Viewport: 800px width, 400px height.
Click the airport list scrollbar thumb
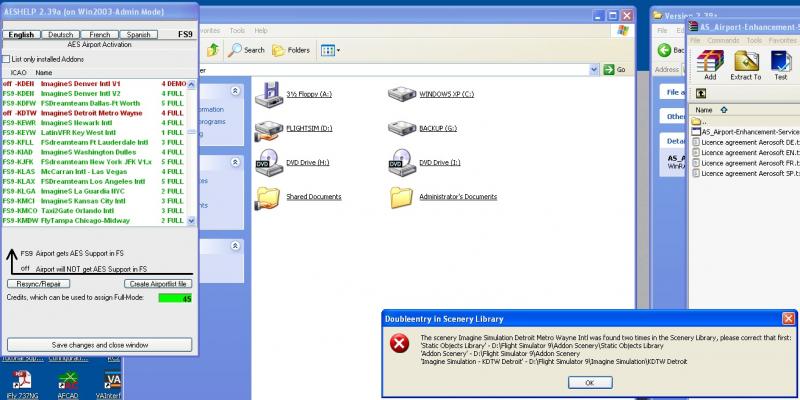click(191, 132)
